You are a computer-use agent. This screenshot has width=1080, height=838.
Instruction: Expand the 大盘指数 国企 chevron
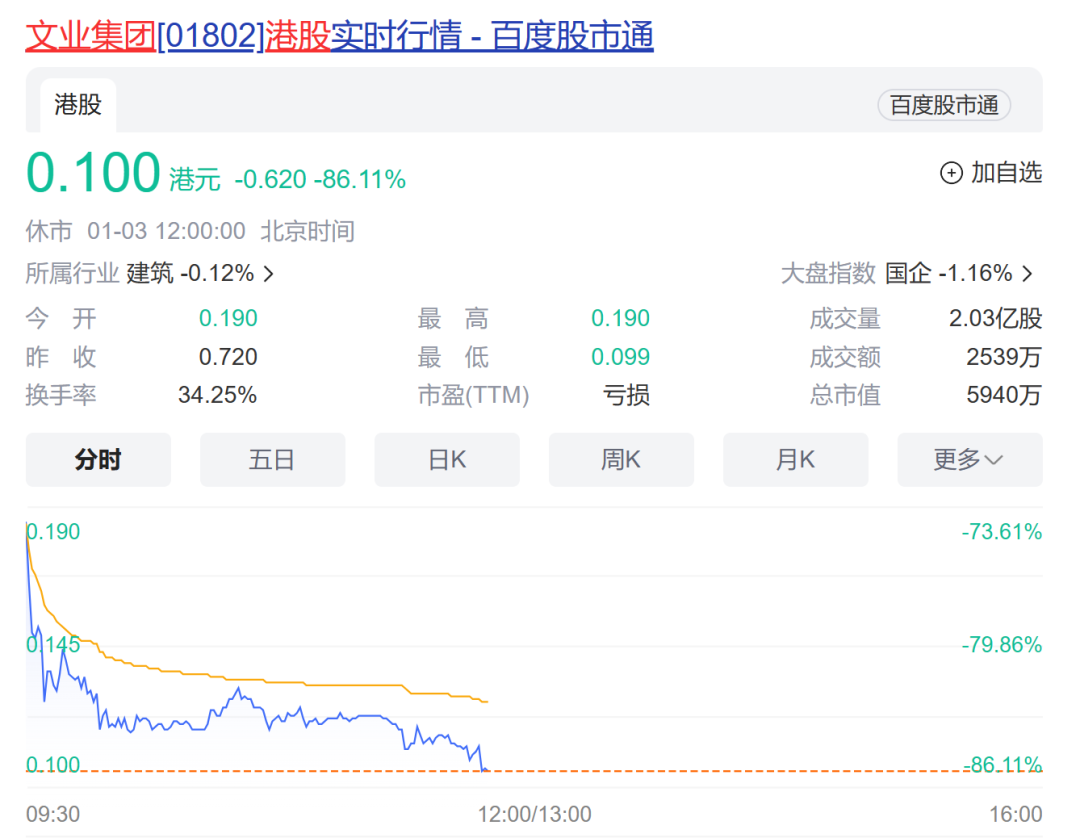coord(1027,273)
